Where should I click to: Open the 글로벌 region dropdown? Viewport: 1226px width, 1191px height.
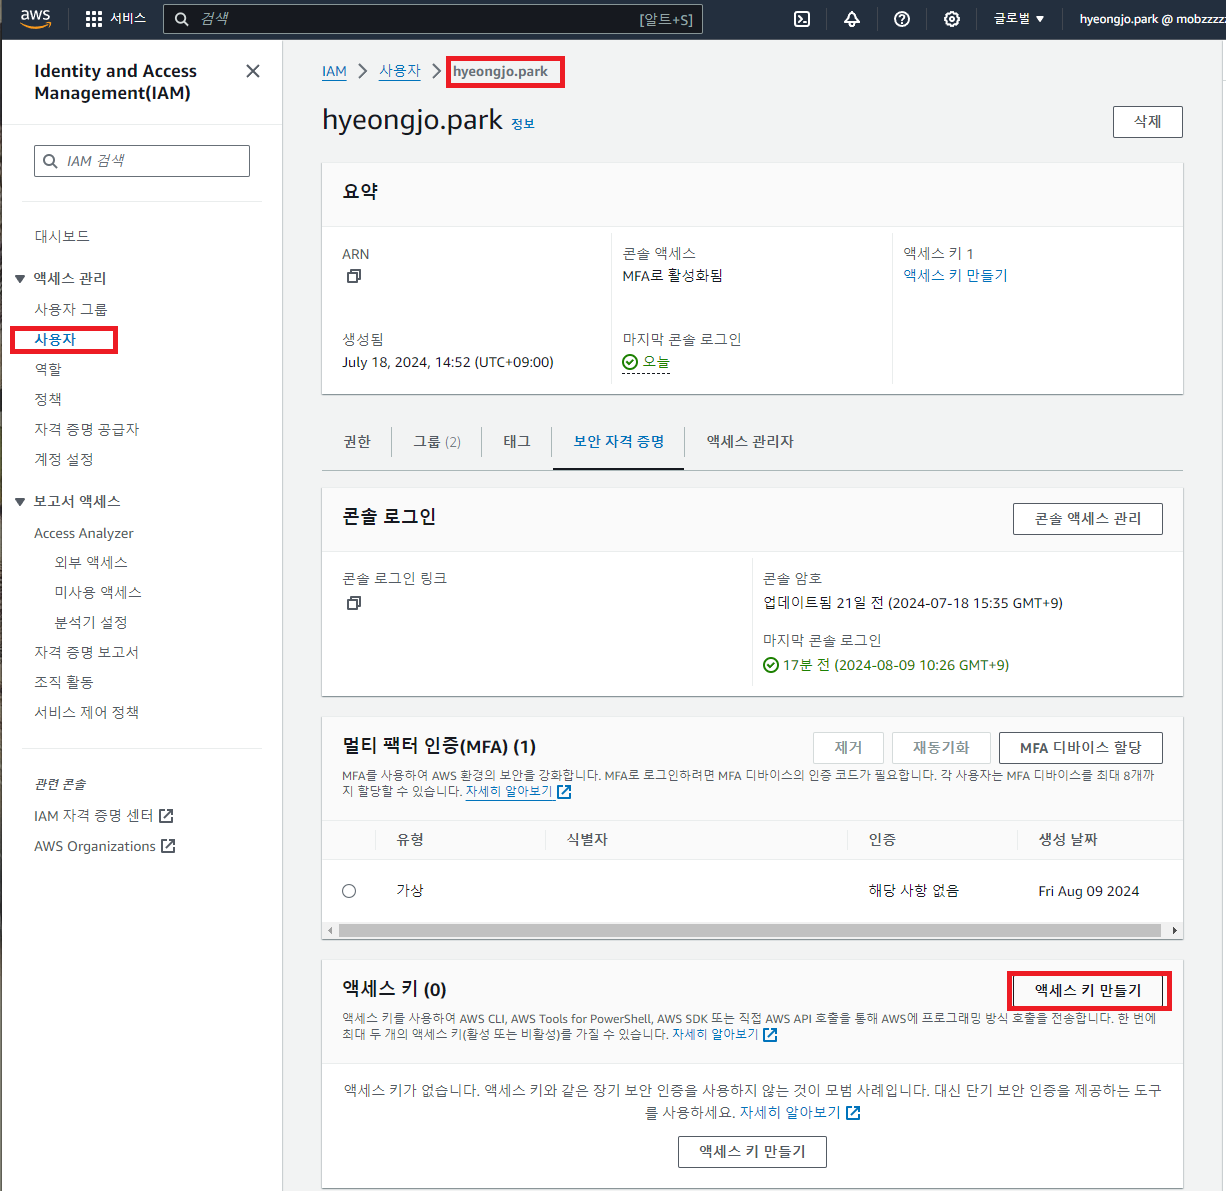click(x=1018, y=19)
